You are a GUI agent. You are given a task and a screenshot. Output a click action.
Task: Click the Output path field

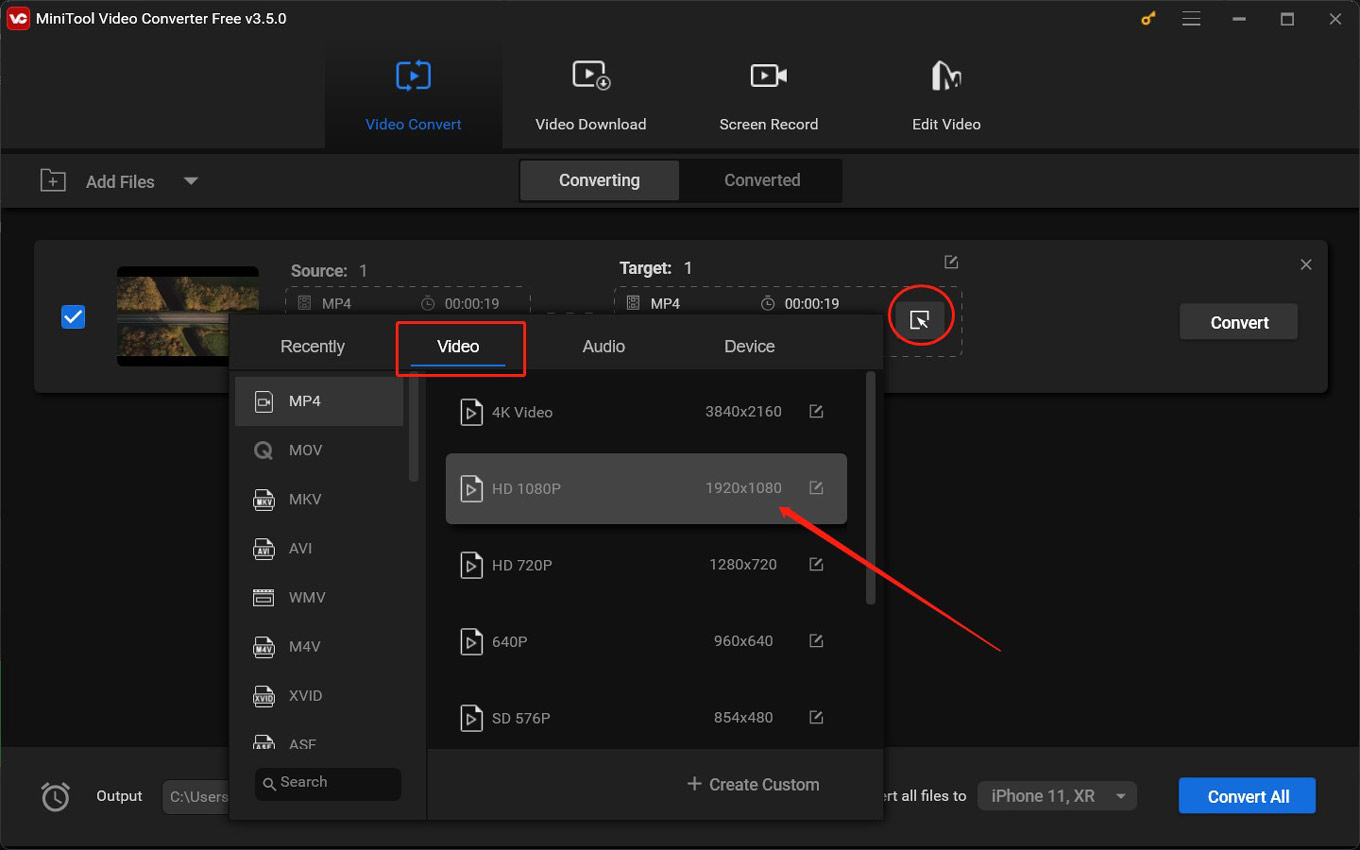pyautogui.click(x=196, y=797)
